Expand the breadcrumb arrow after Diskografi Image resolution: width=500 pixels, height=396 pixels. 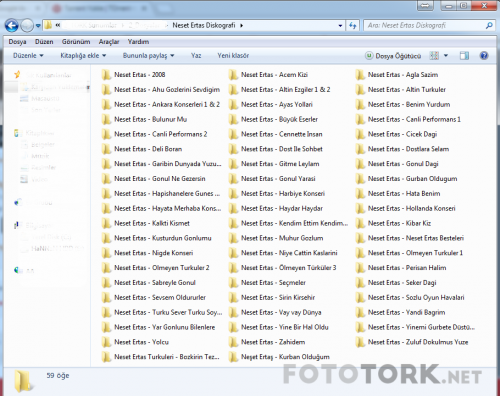point(241,25)
